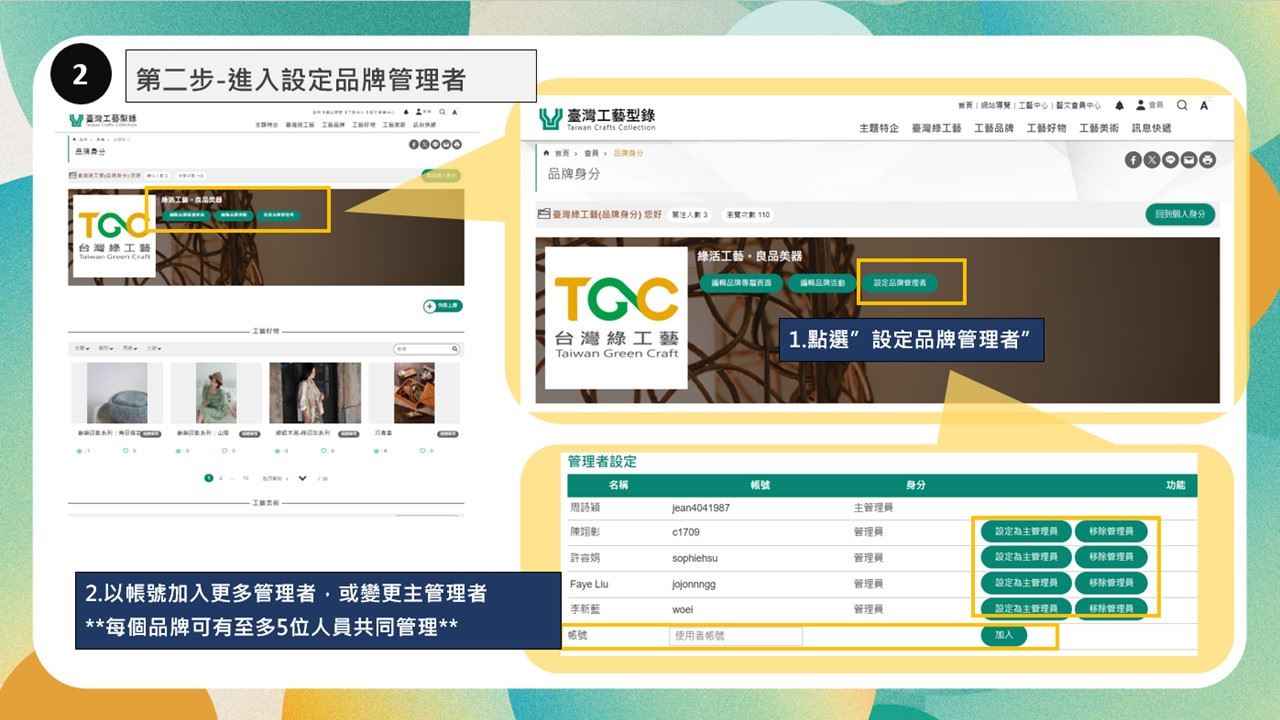Open 臺灣綠工藝 in enlarged main navigation
This screenshot has width=1280, height=720.
coord(937,128)
